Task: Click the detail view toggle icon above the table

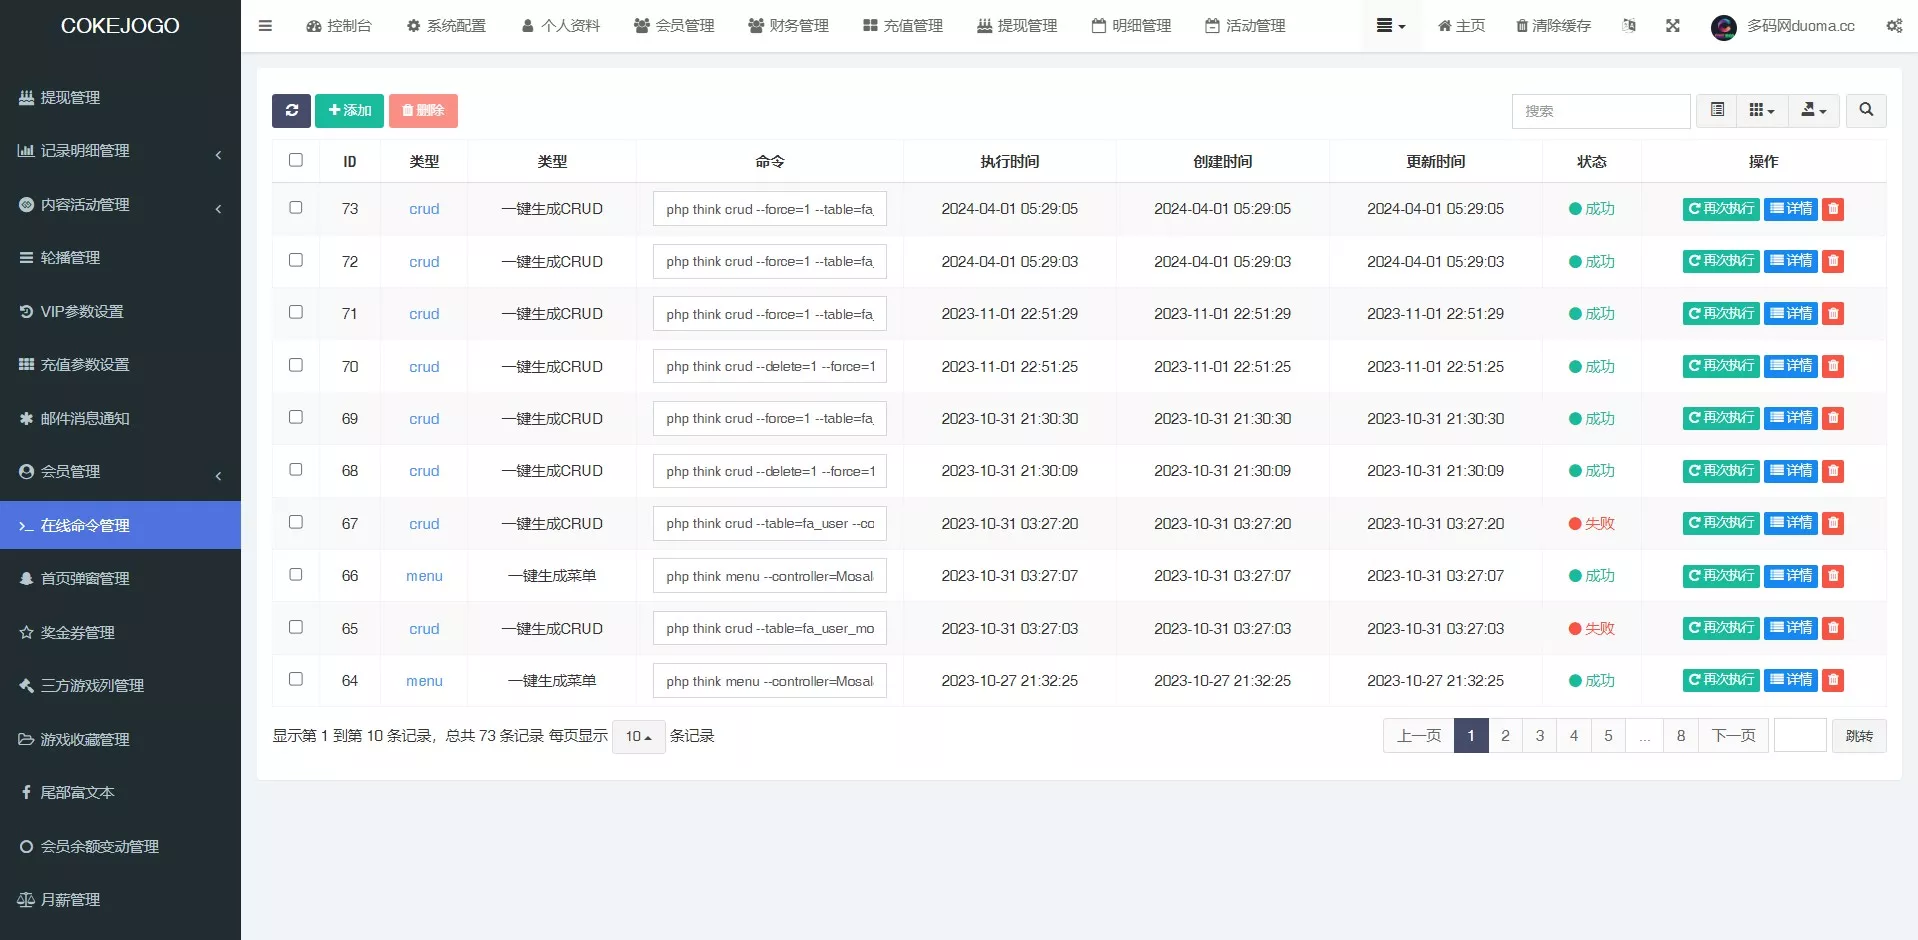Action: coord(1717,111)
